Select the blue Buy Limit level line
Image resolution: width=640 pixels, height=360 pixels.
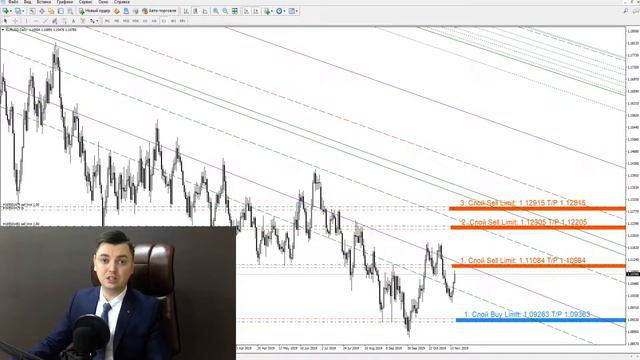point(540,320)
